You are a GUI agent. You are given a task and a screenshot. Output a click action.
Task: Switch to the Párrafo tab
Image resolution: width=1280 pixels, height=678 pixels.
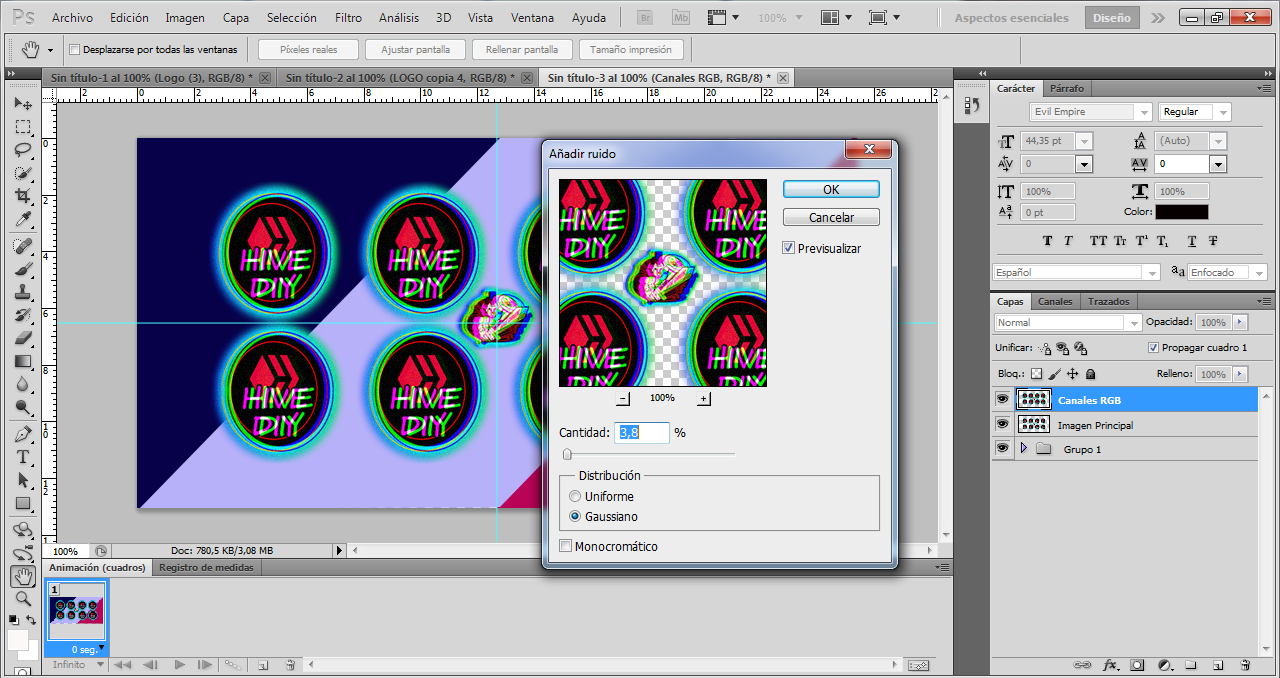pos(1066,88)
